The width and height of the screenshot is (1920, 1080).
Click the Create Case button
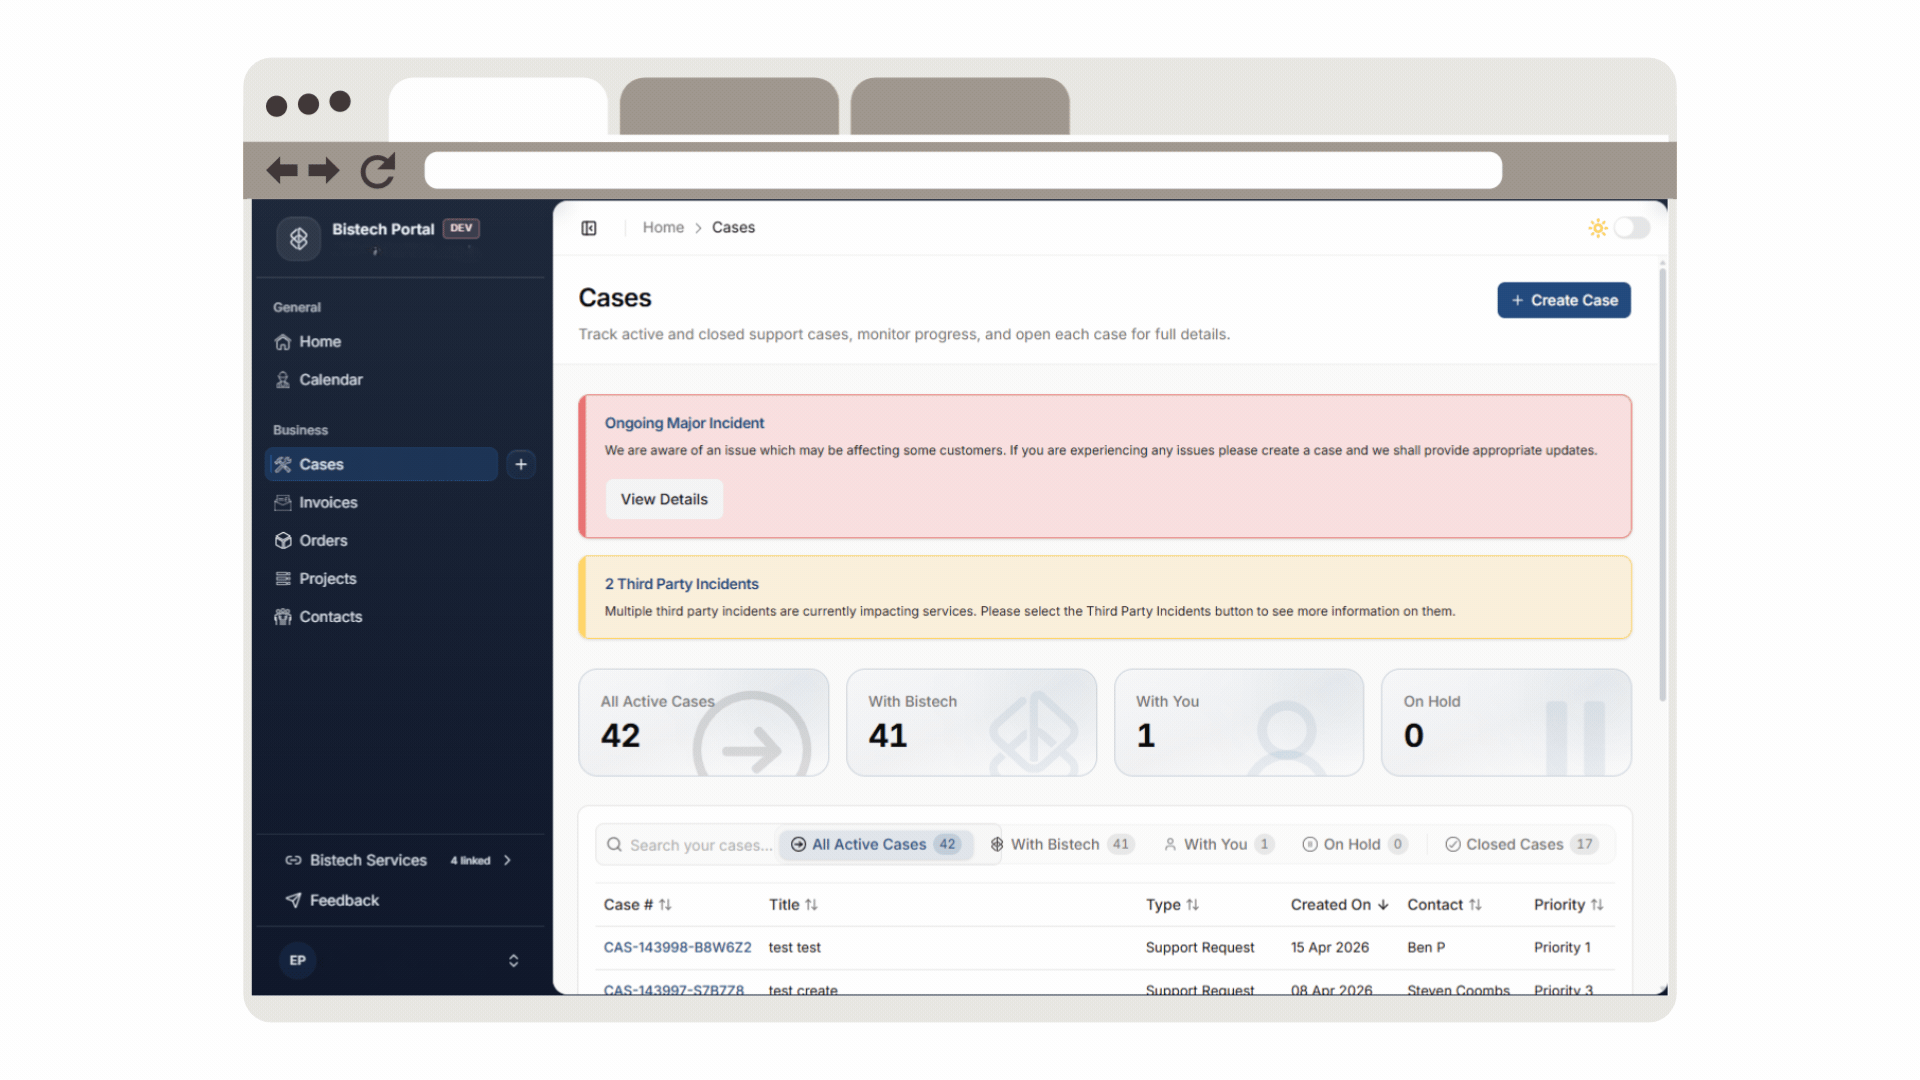1564,300
